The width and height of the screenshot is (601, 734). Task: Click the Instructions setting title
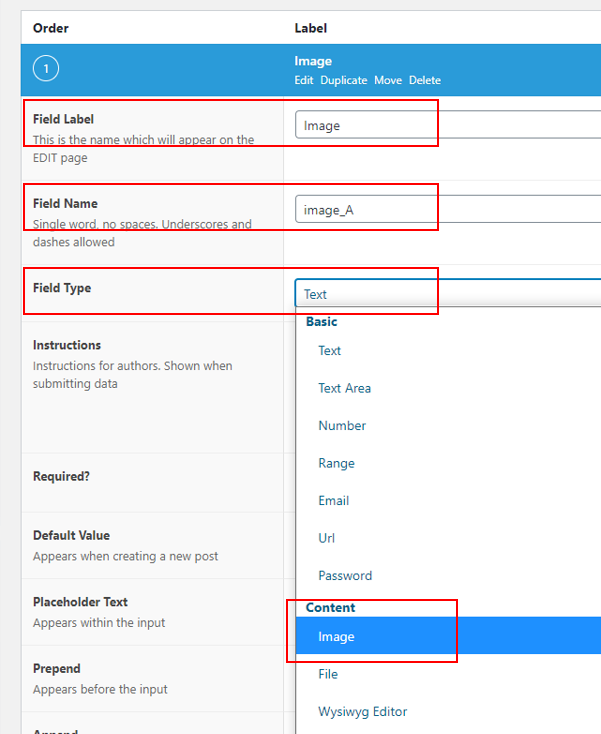pyautogui.click(x=67, y=345)
